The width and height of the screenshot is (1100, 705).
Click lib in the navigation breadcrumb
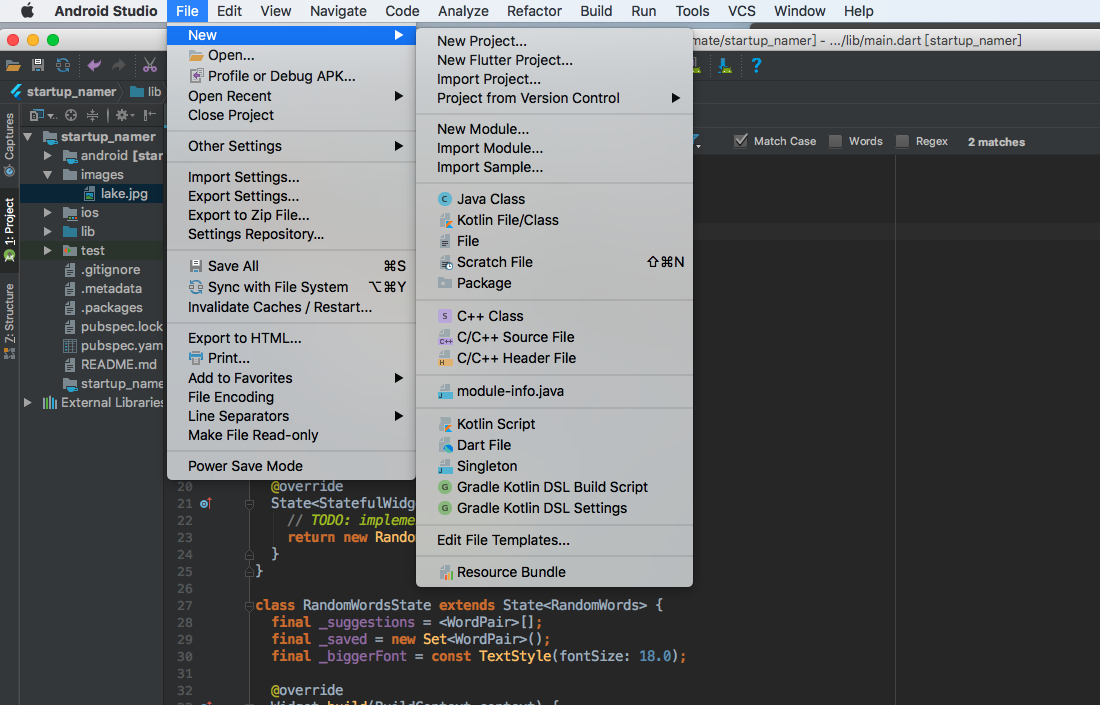click(147, 92)
